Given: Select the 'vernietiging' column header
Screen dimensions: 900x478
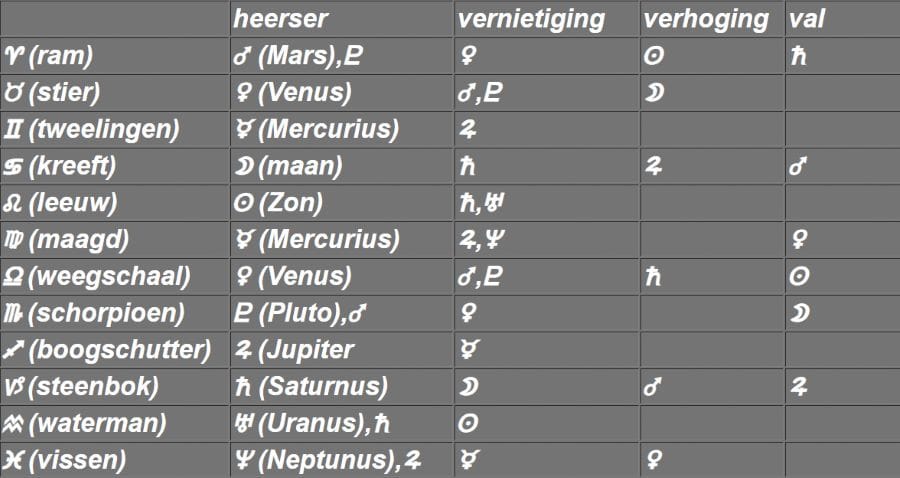Looking at the screenshot, I should [x=531, y=19].
